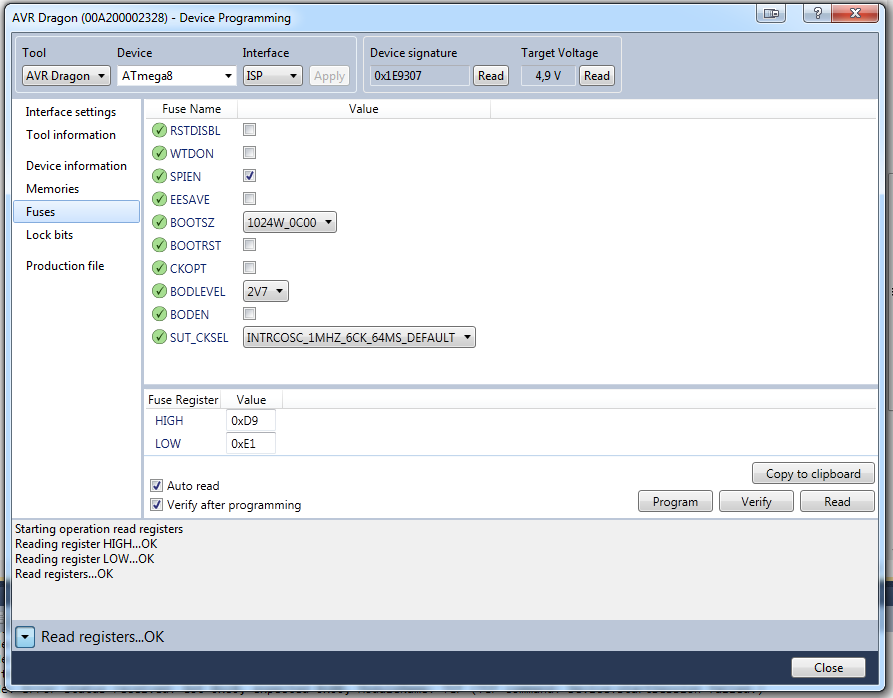The image size is (893, 698).
Task: Click the disabled Apply button
Action: [329, 76]
